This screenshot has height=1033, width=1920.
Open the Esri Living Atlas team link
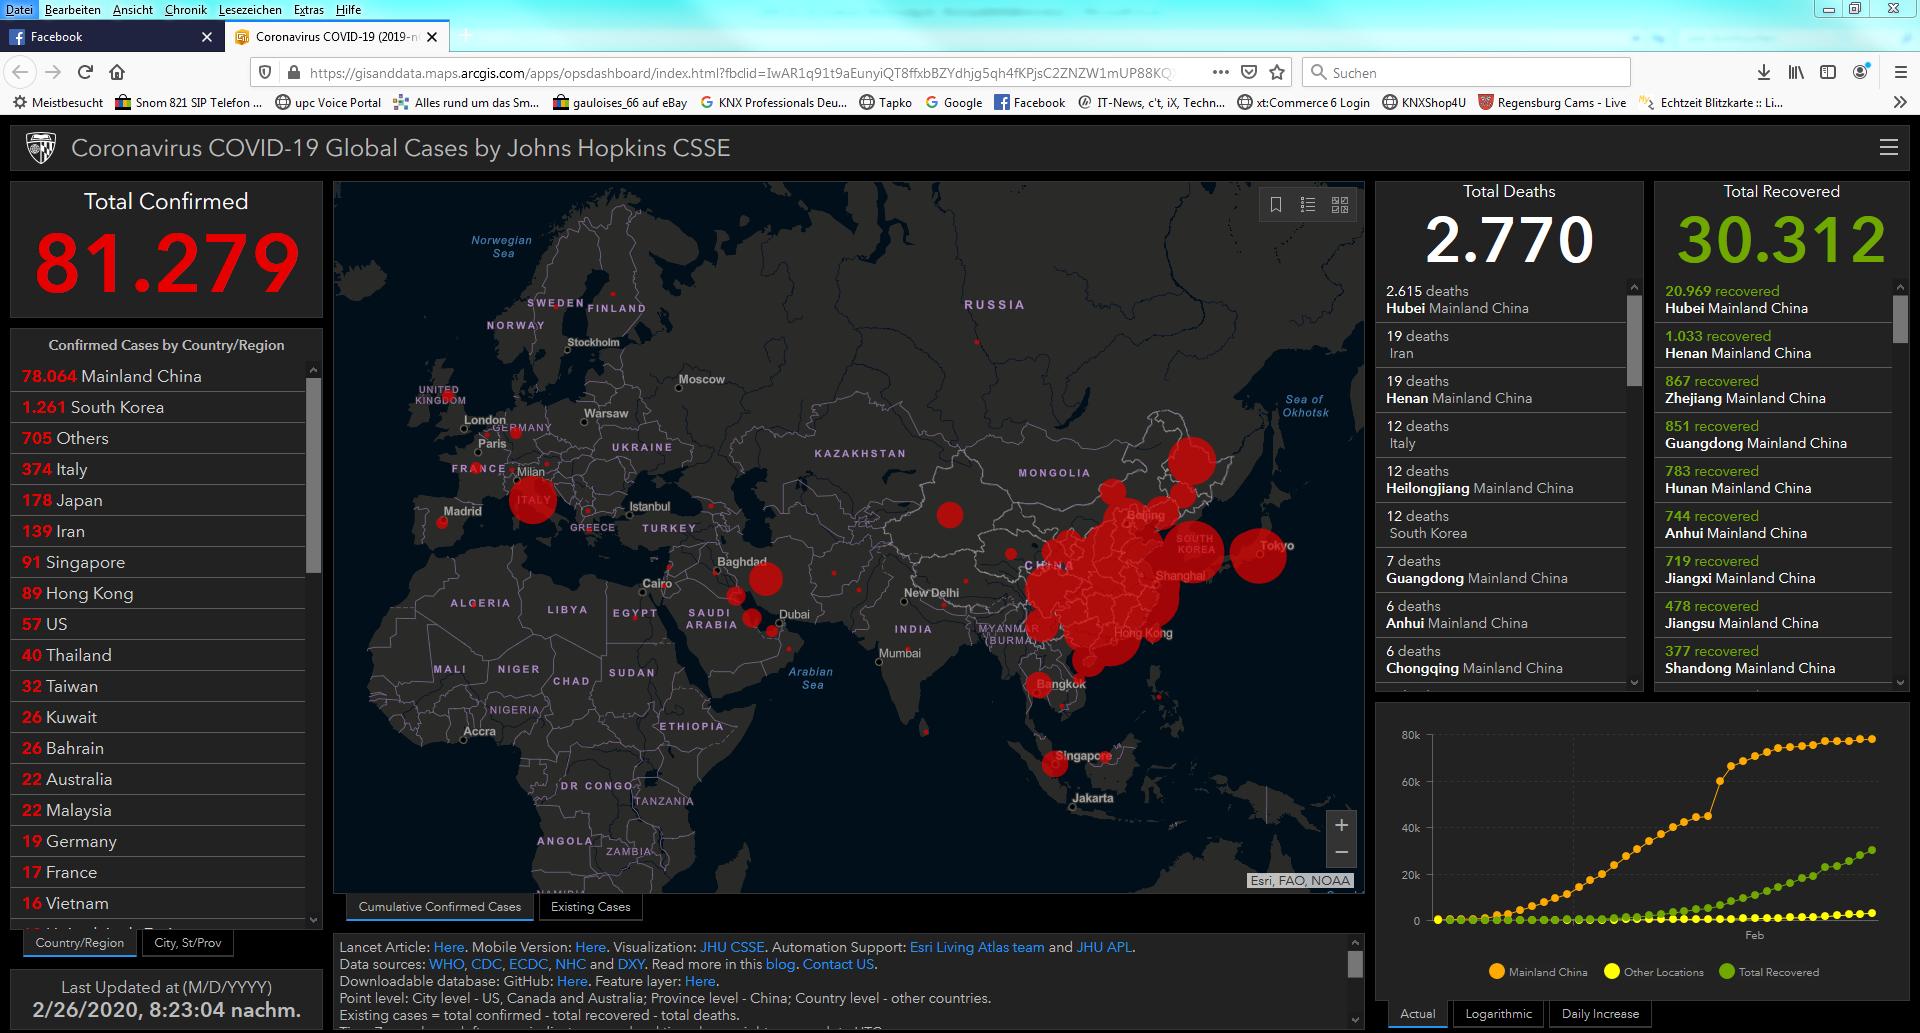[x=977, y=947]
